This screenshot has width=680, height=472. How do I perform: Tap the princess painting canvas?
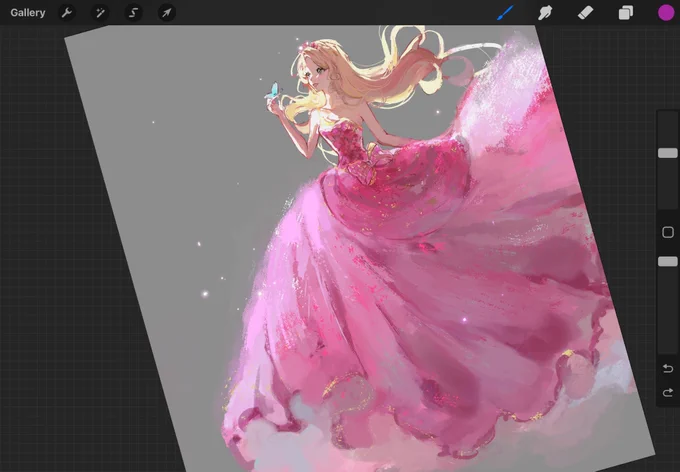point(360,248)
